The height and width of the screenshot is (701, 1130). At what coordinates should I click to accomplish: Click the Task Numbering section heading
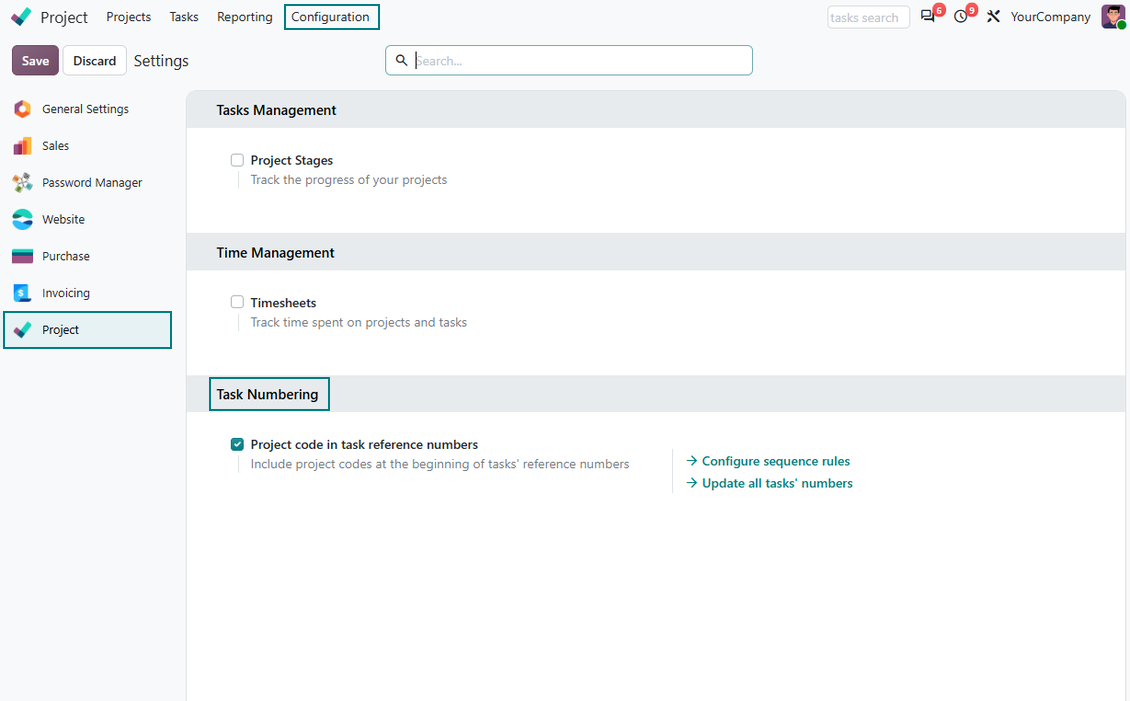click(x=267, y=394)
